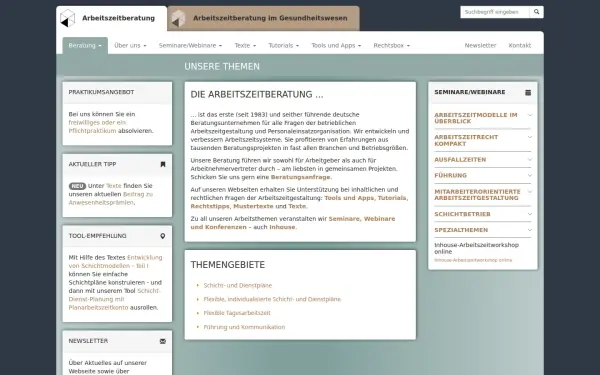Open the Mustertexte link
This screenshot has height=375, width=600.
pos(253,206)
